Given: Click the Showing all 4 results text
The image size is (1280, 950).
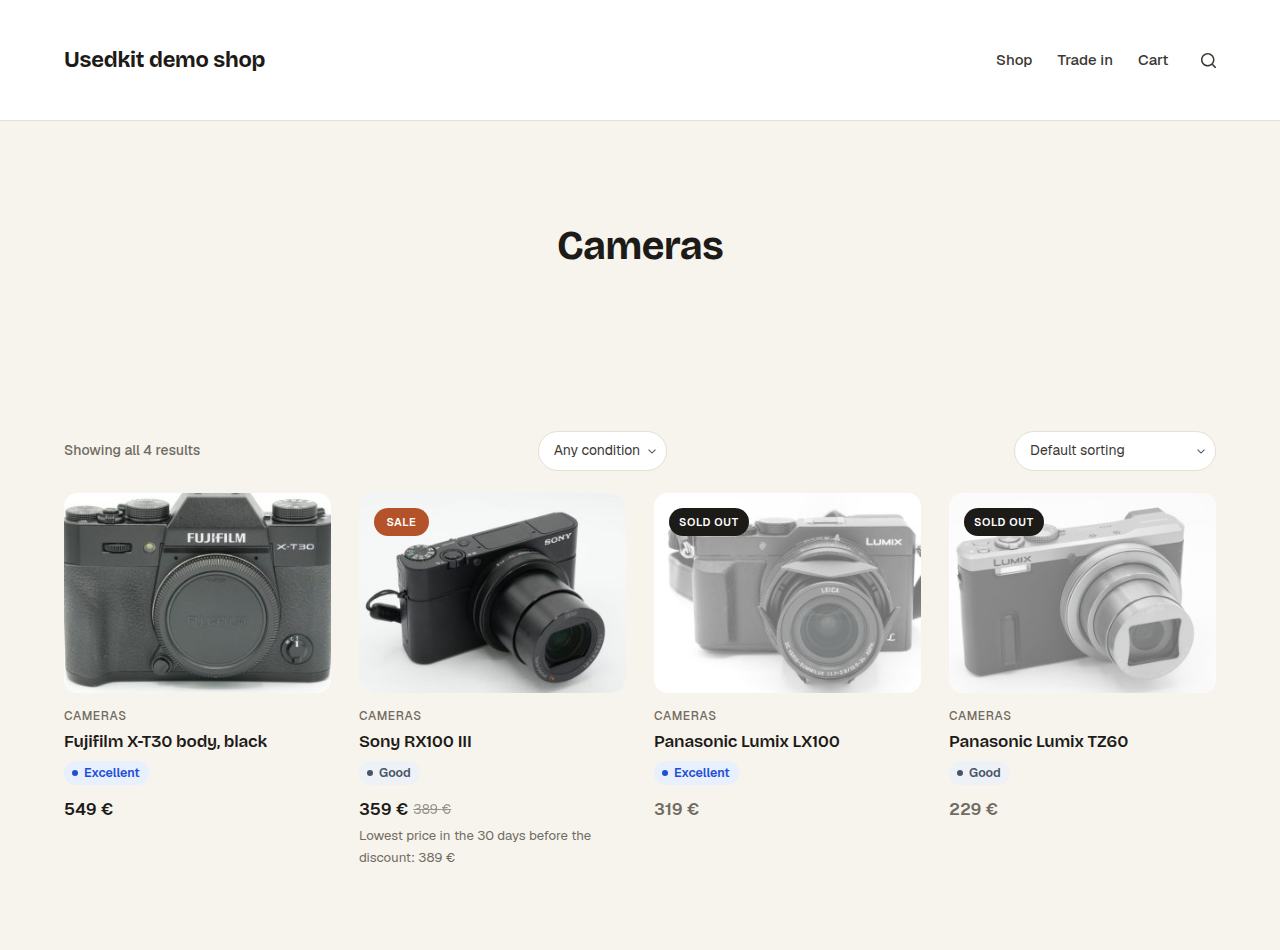Looking at the screenshot, I should point(132,451).
